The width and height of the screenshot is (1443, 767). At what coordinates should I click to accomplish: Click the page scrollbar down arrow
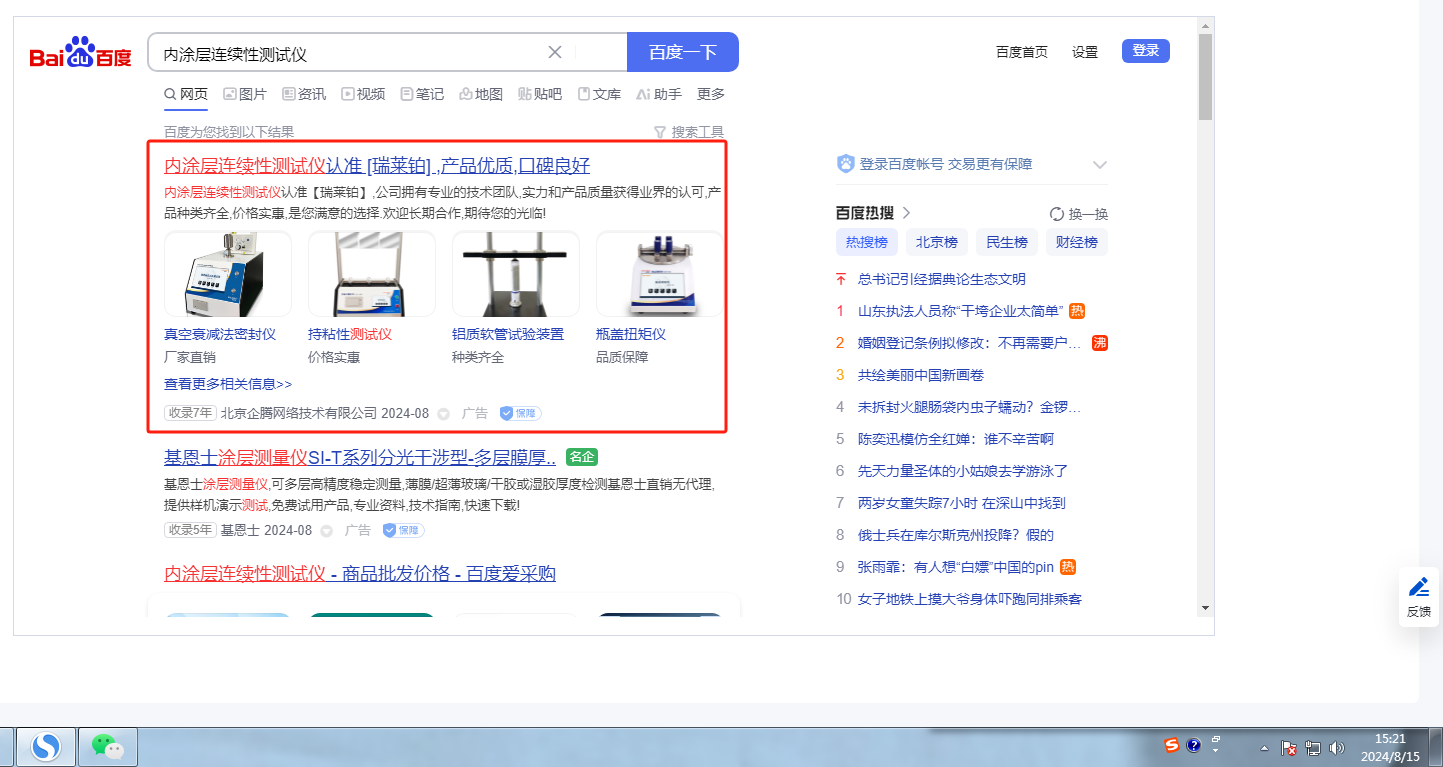pyautogui.click(x=1205, y=607)
